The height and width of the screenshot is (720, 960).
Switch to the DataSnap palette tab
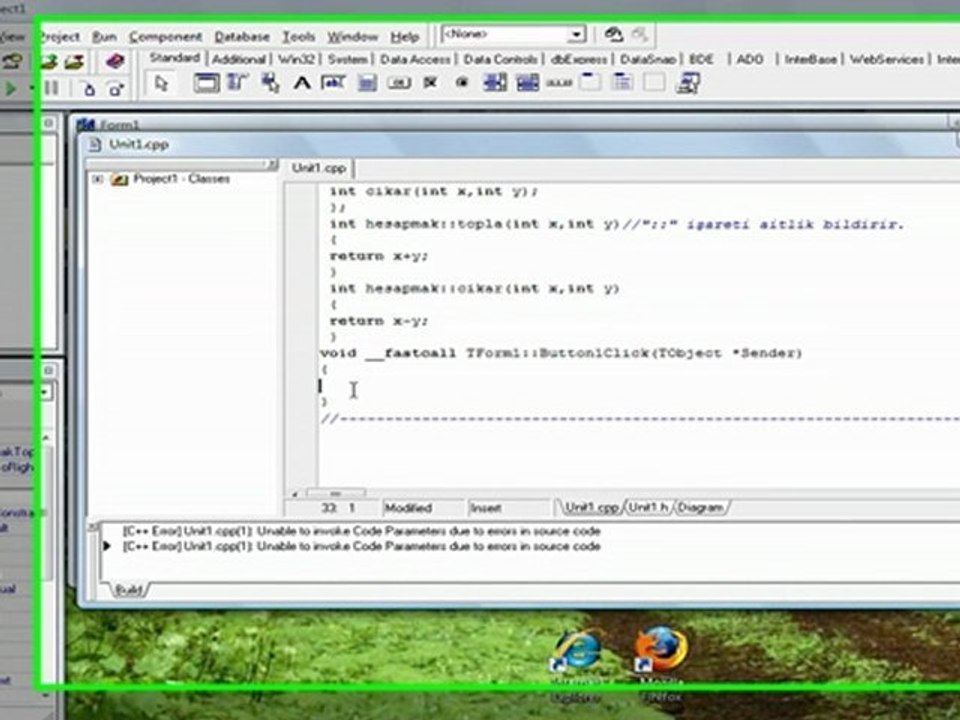[x=648, y=59]
